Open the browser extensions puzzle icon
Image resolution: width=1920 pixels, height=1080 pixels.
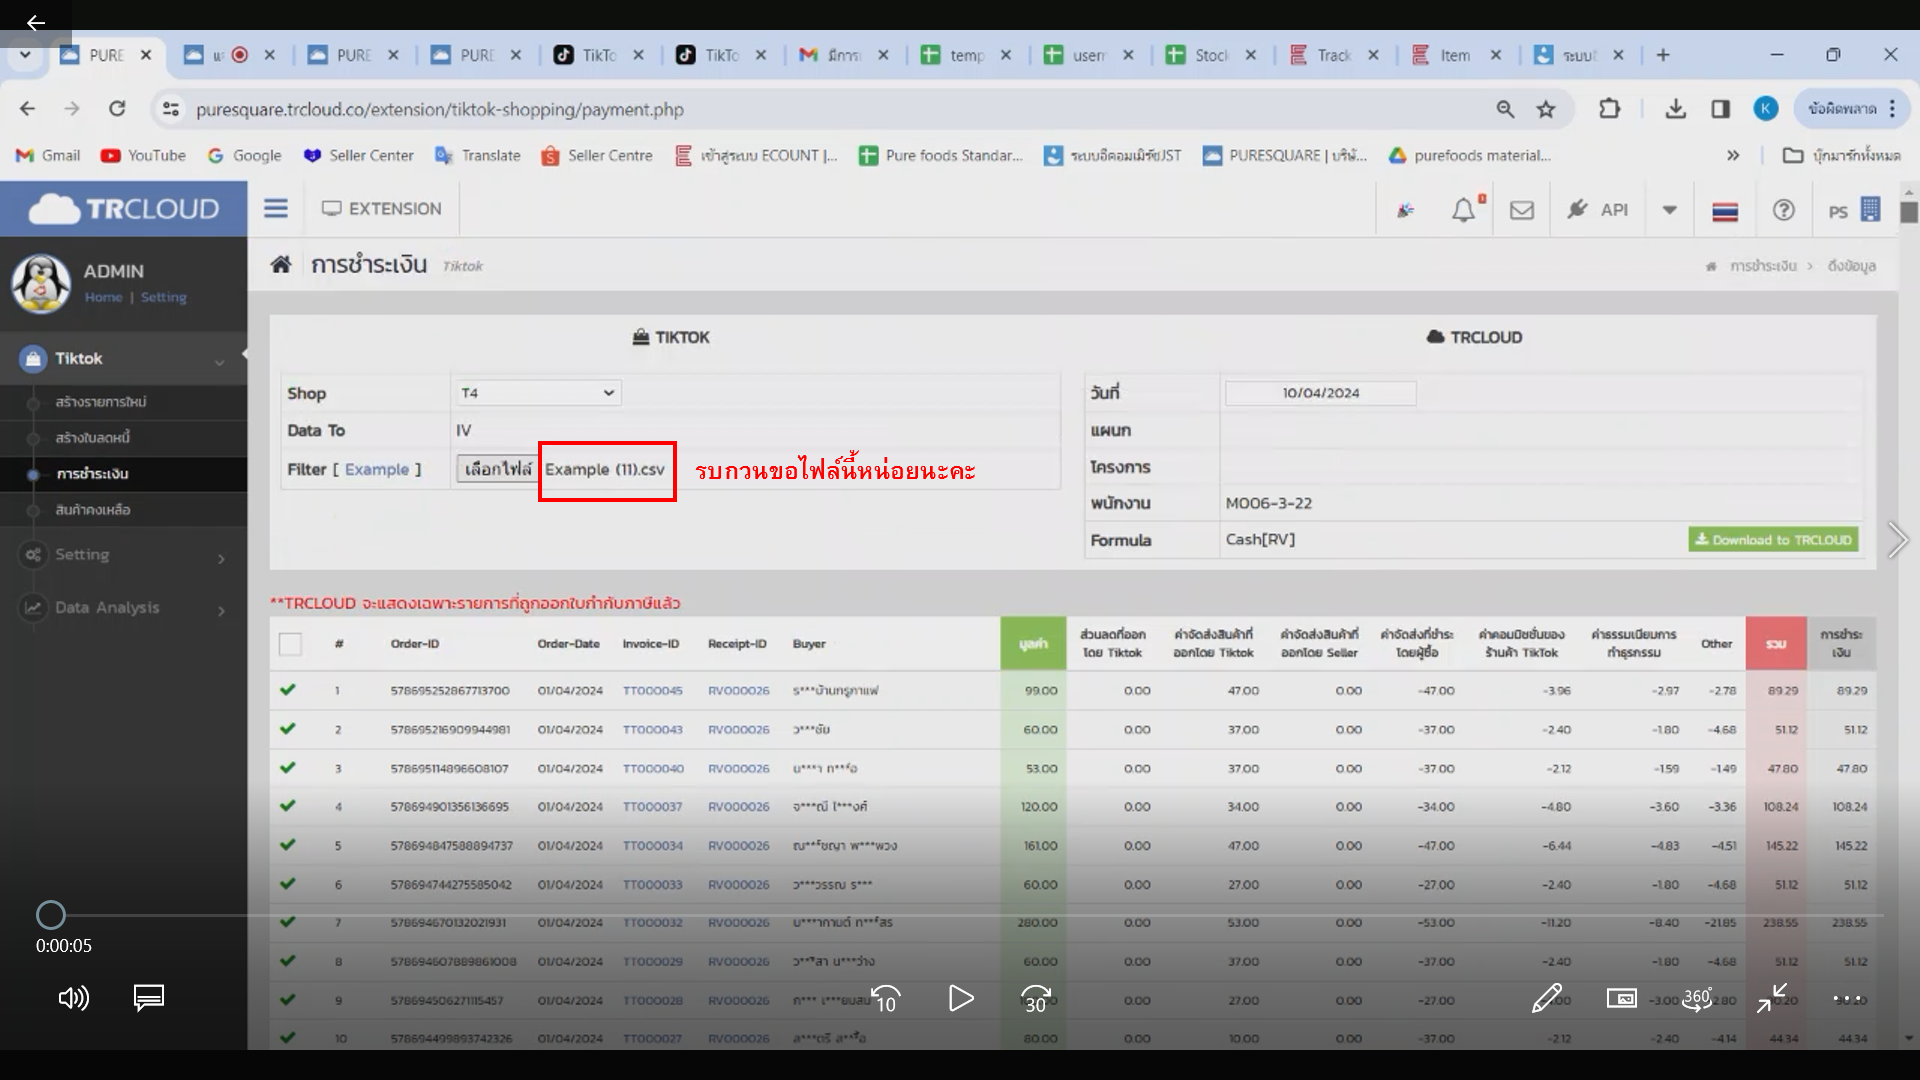click(1609, 109)
